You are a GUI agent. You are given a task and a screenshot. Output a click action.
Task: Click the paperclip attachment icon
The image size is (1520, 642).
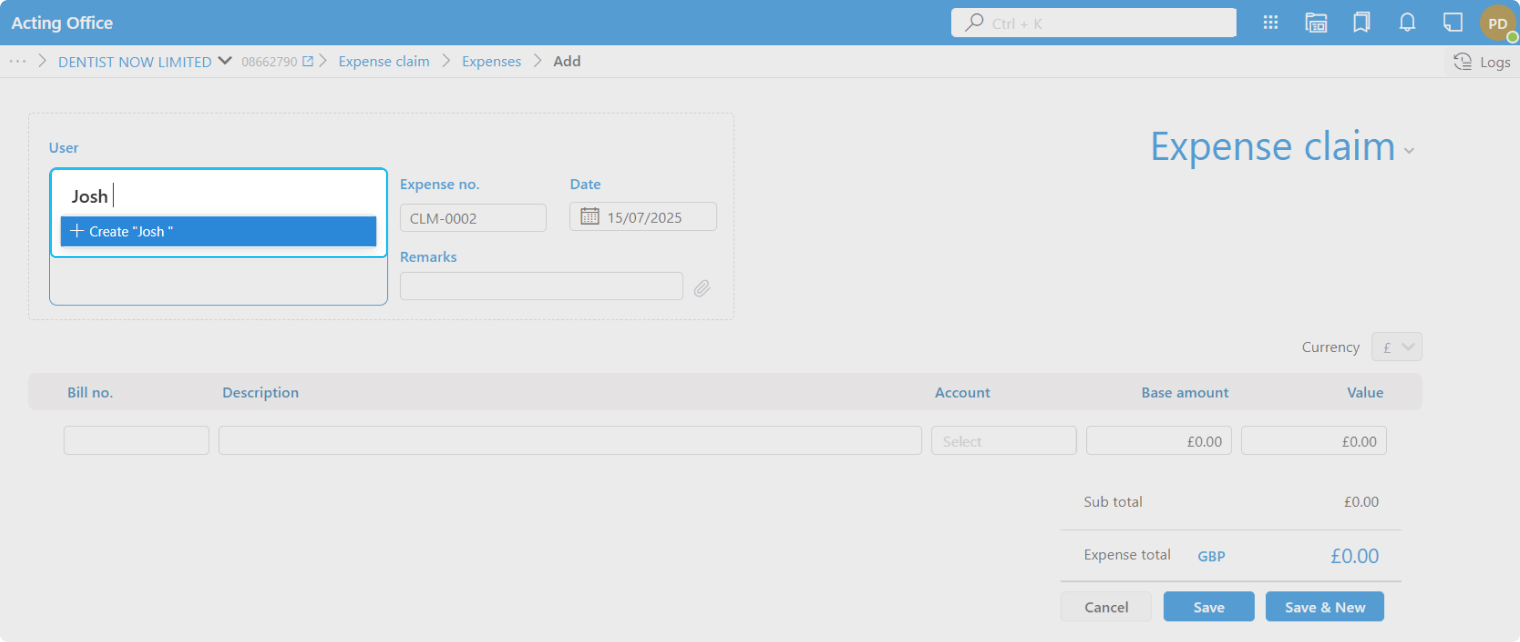pyautogui.click(x=702, y=288)
